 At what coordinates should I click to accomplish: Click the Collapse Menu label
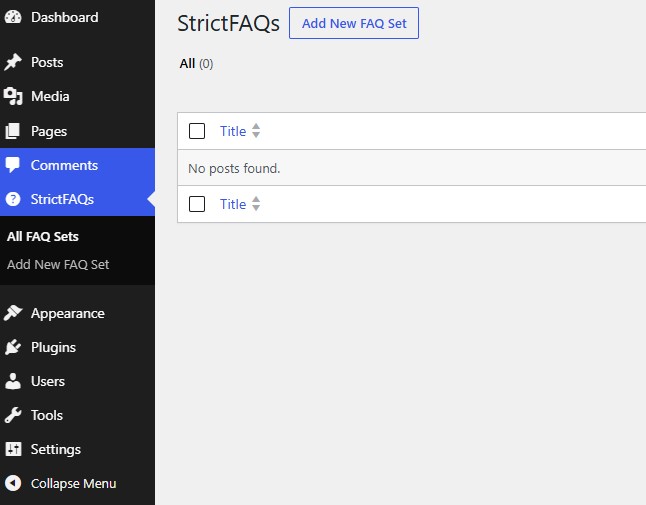[x=74, y=483]
